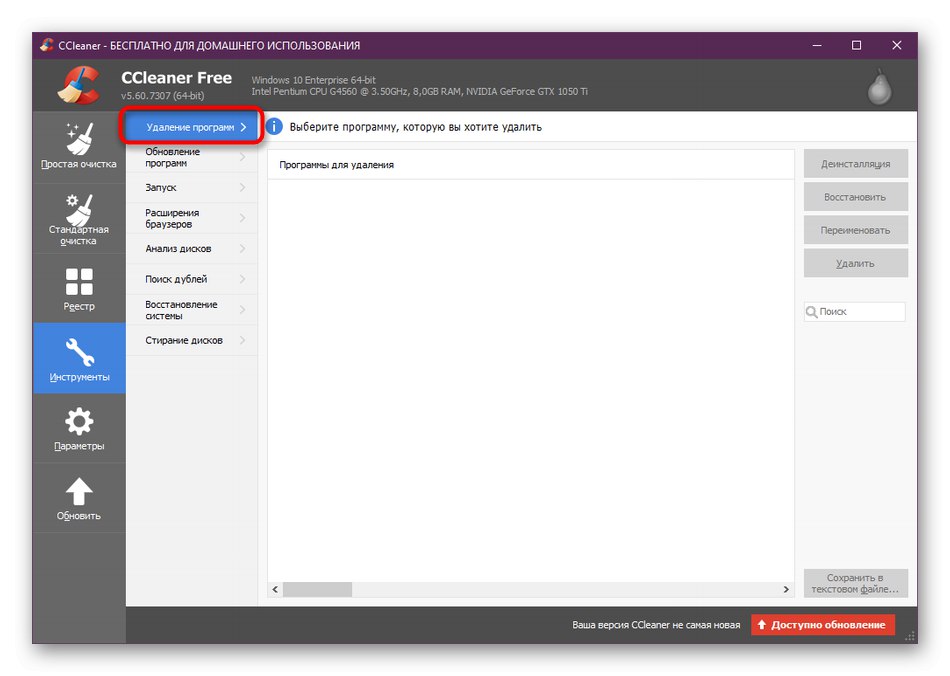Select Удаление программ menu item
Screen dimensions: 950x676
click(x=191, y=127)
